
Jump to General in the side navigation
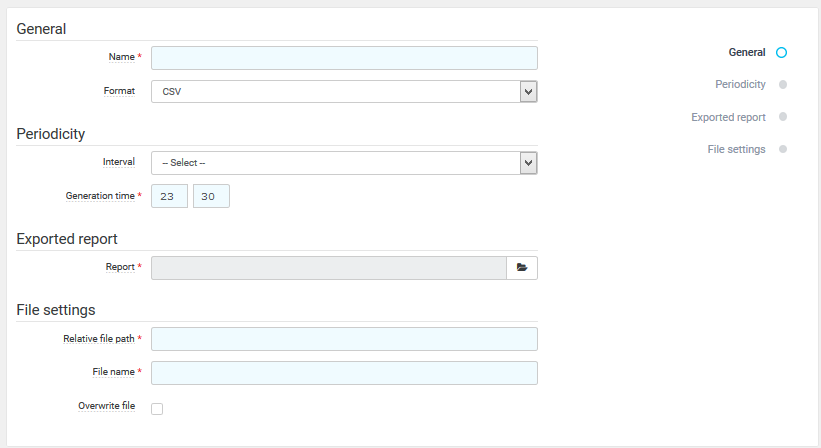(x=746, y=53)
